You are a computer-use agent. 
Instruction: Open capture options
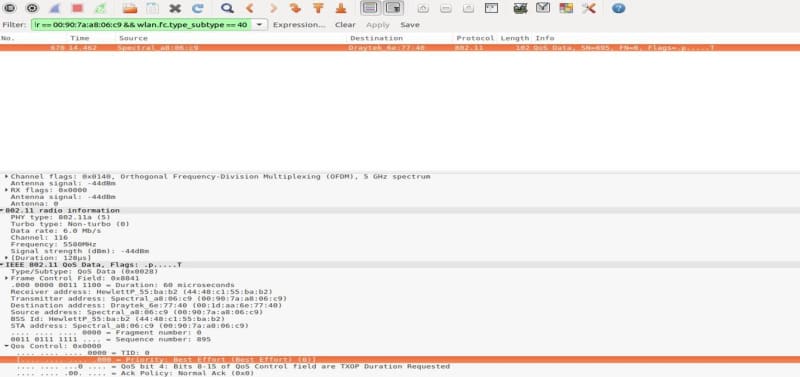[x=32, y=8]
